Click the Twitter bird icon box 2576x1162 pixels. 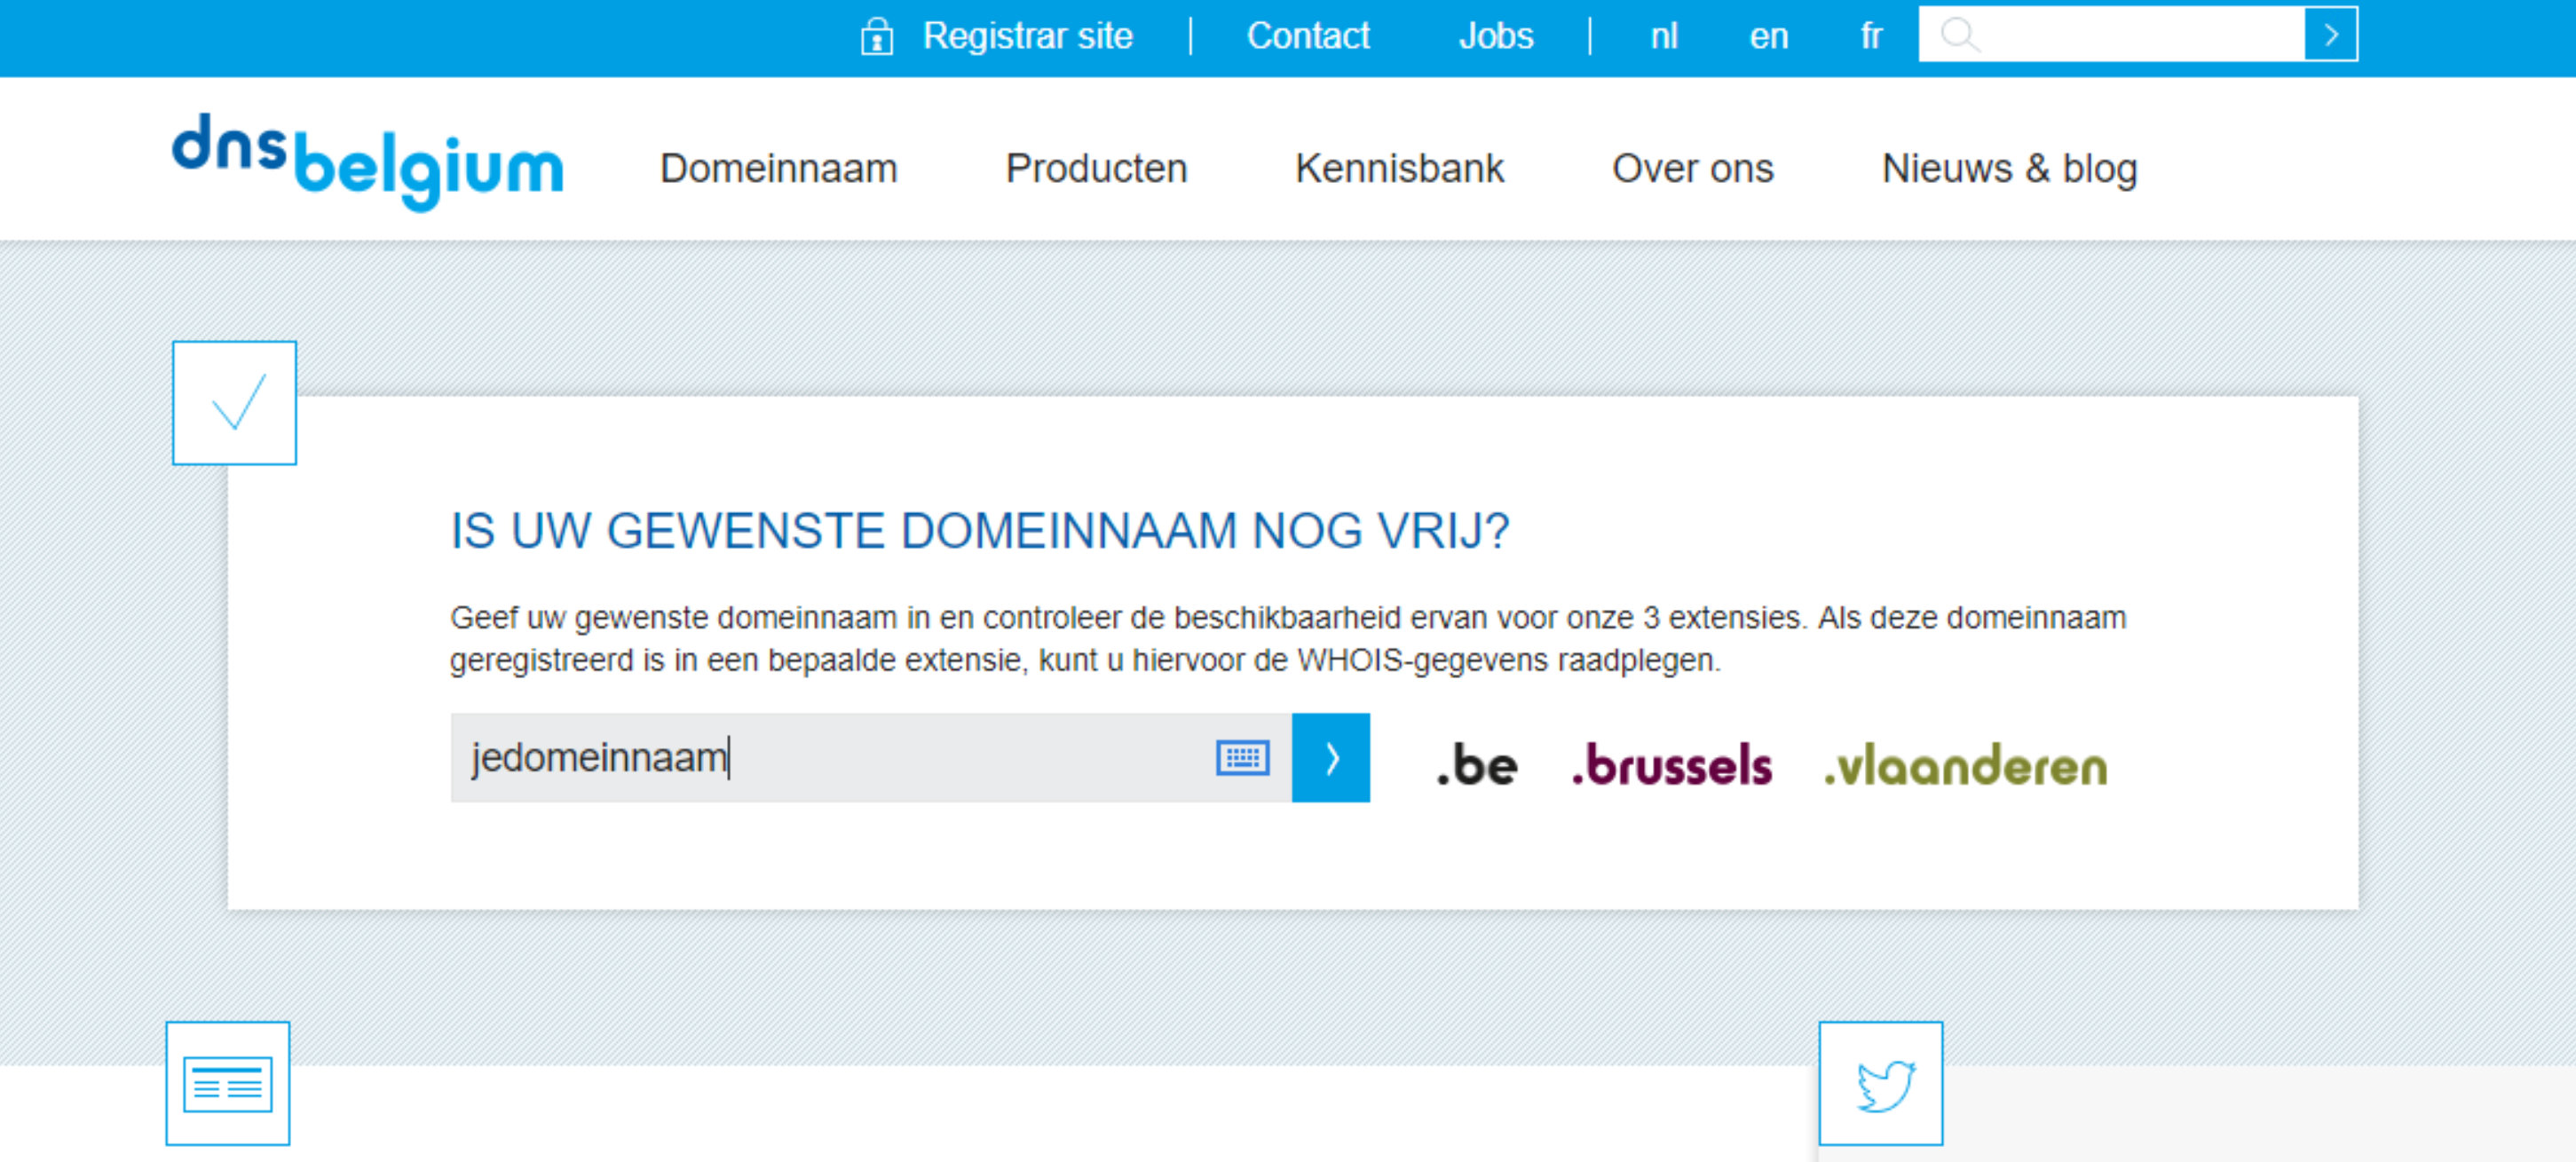1881,1083
